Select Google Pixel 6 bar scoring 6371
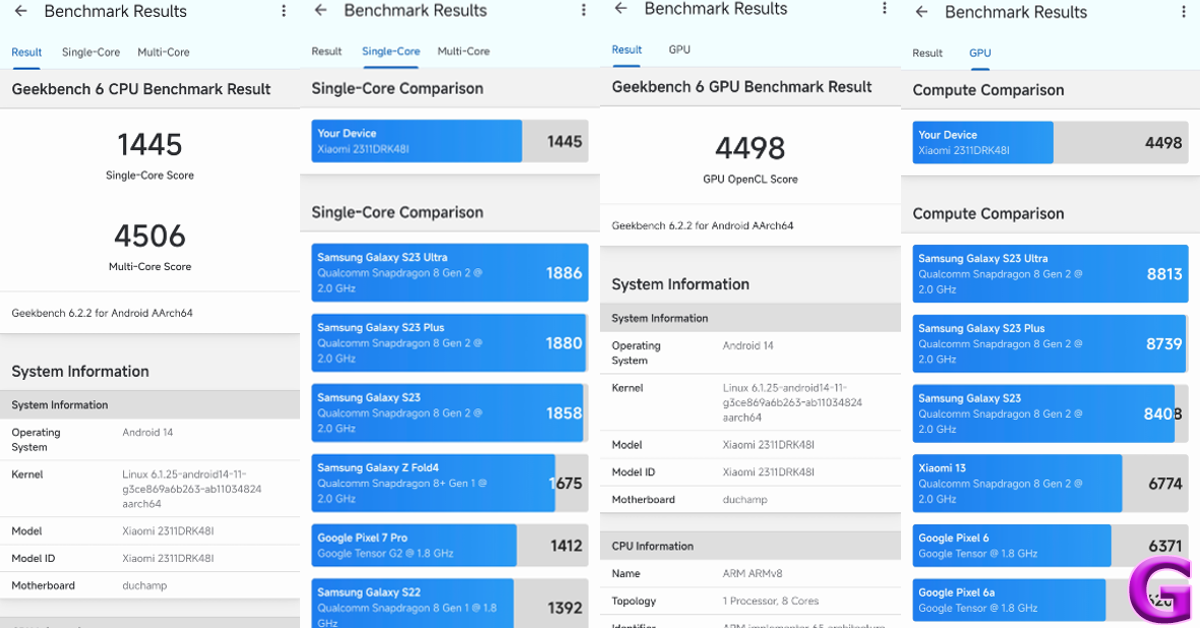The image size is (1200, 628). pyautogui.click(x=1050, y=545)
